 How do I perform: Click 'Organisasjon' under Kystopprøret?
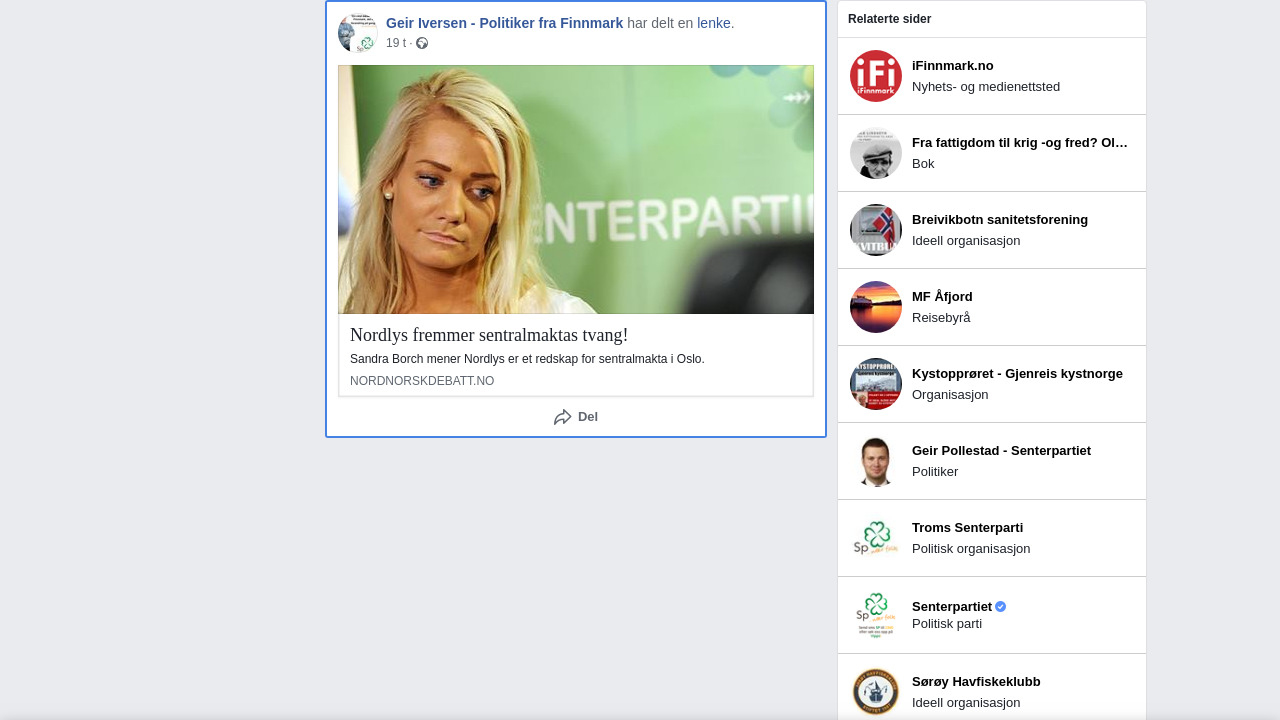[950, 395]
